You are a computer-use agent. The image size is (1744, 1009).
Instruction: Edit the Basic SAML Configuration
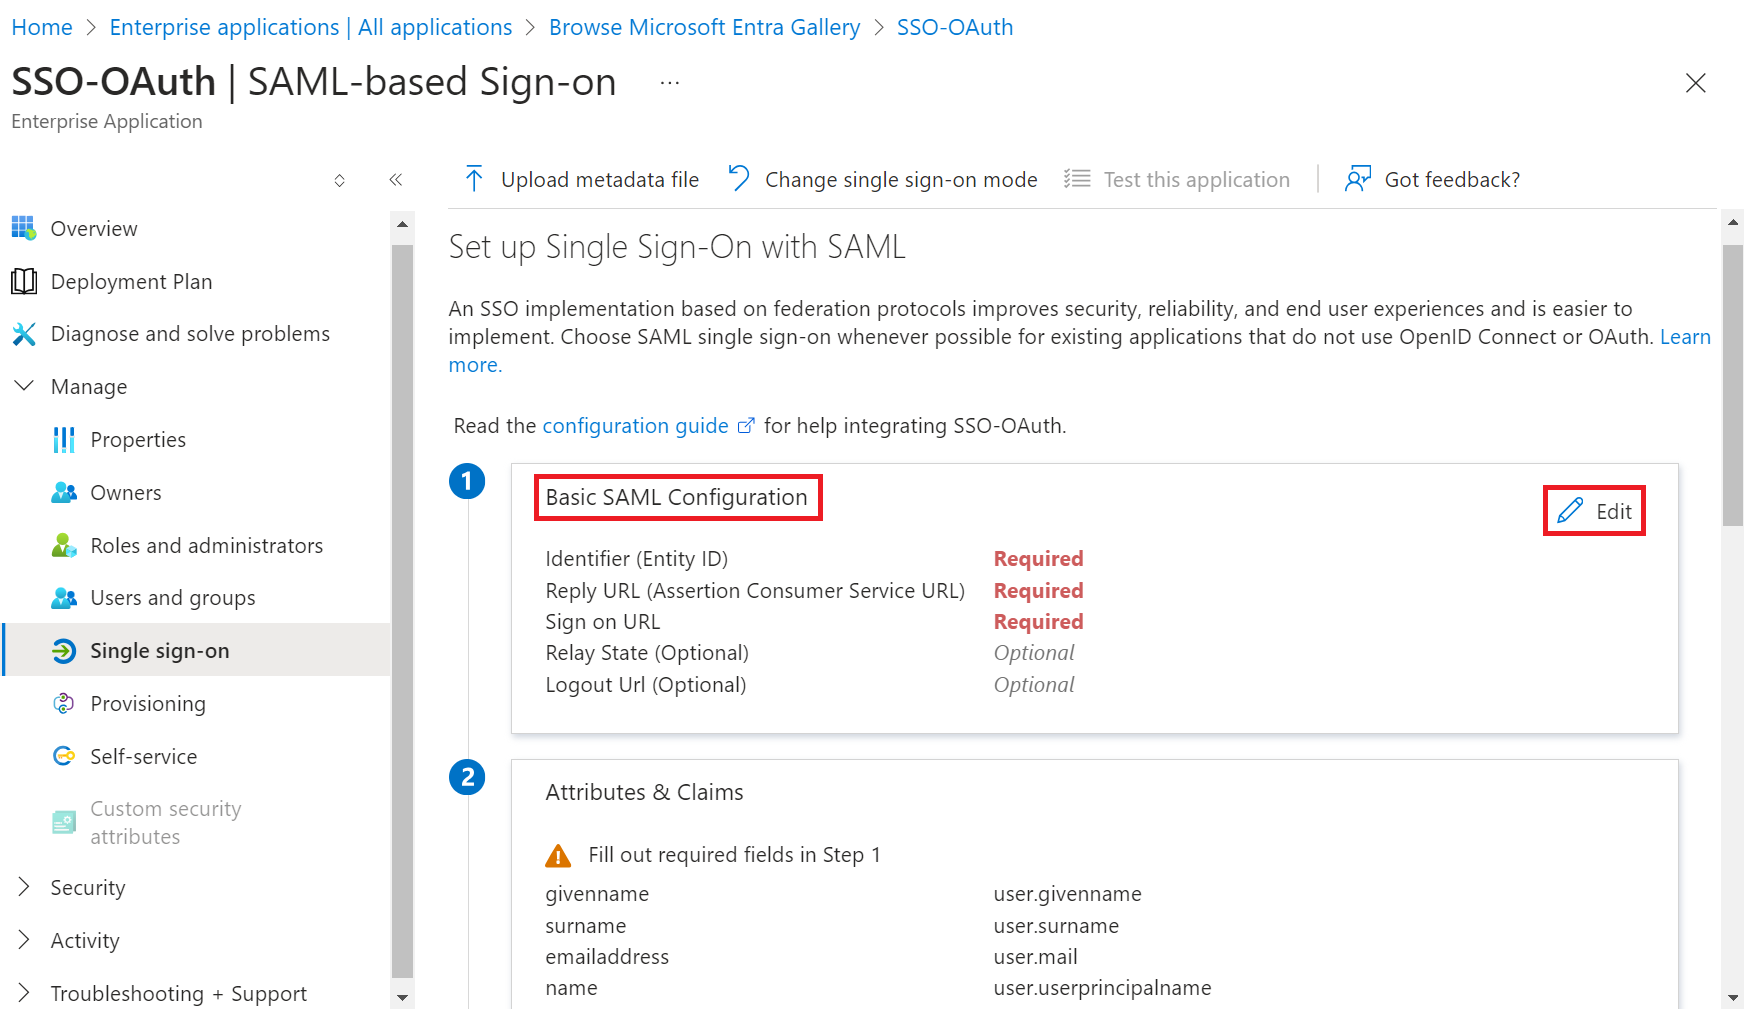[x=1594, y=511]
